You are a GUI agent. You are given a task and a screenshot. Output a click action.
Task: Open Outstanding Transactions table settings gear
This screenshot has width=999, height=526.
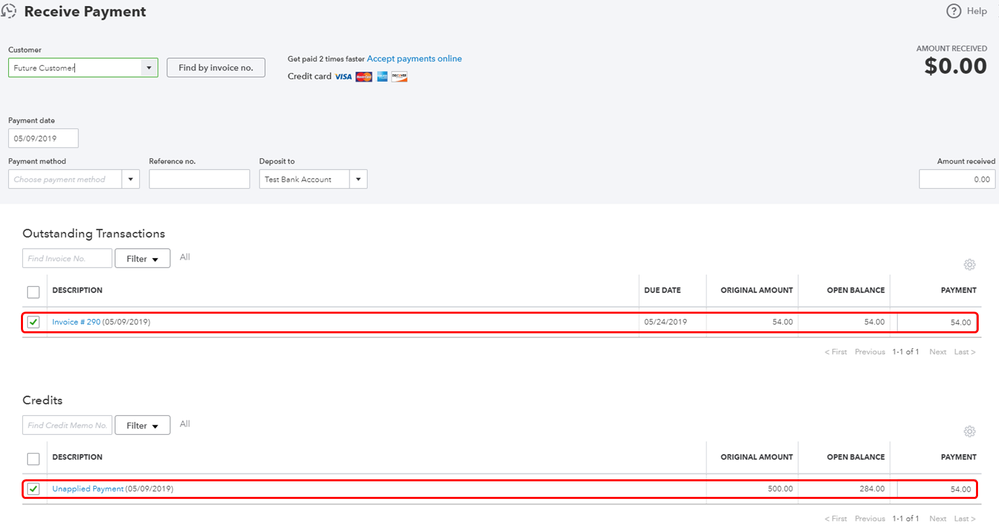point(970,264)
